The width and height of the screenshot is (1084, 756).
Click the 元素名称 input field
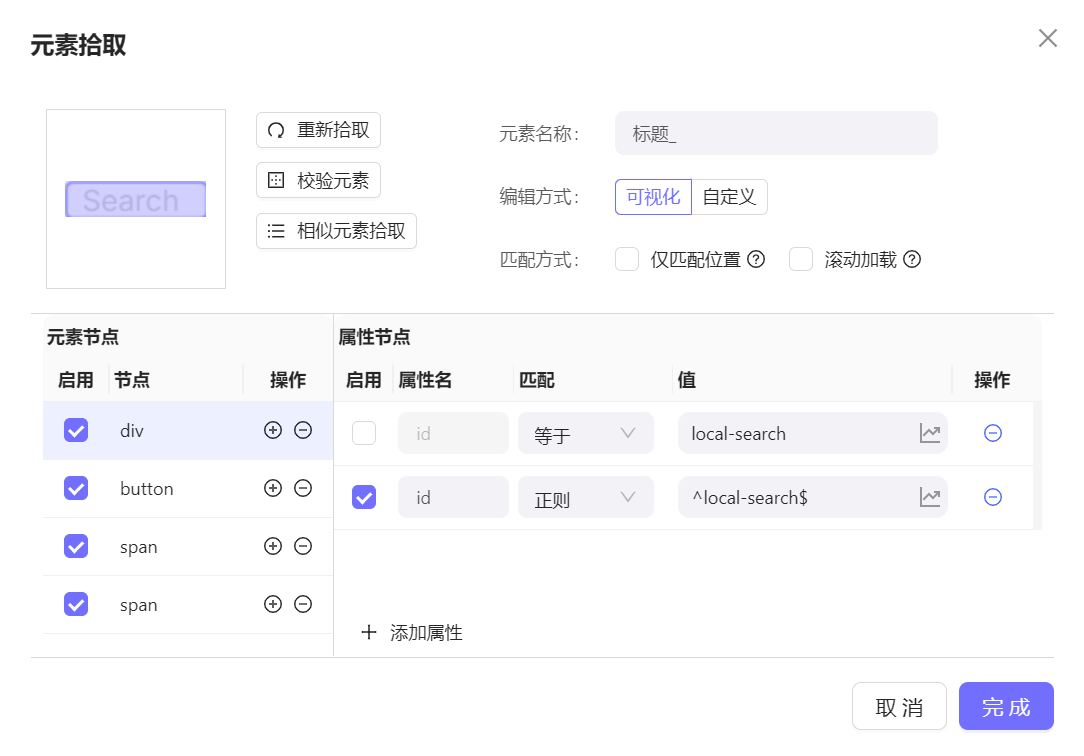[x=776, y=133]
